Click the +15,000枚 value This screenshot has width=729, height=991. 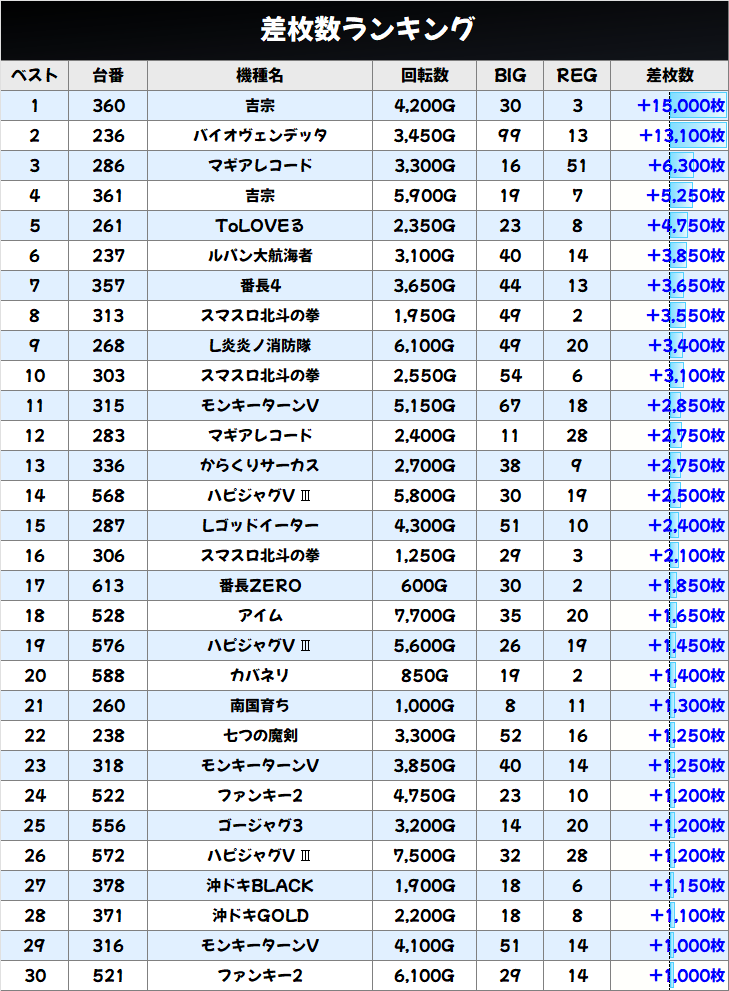[x=681, y=106]
